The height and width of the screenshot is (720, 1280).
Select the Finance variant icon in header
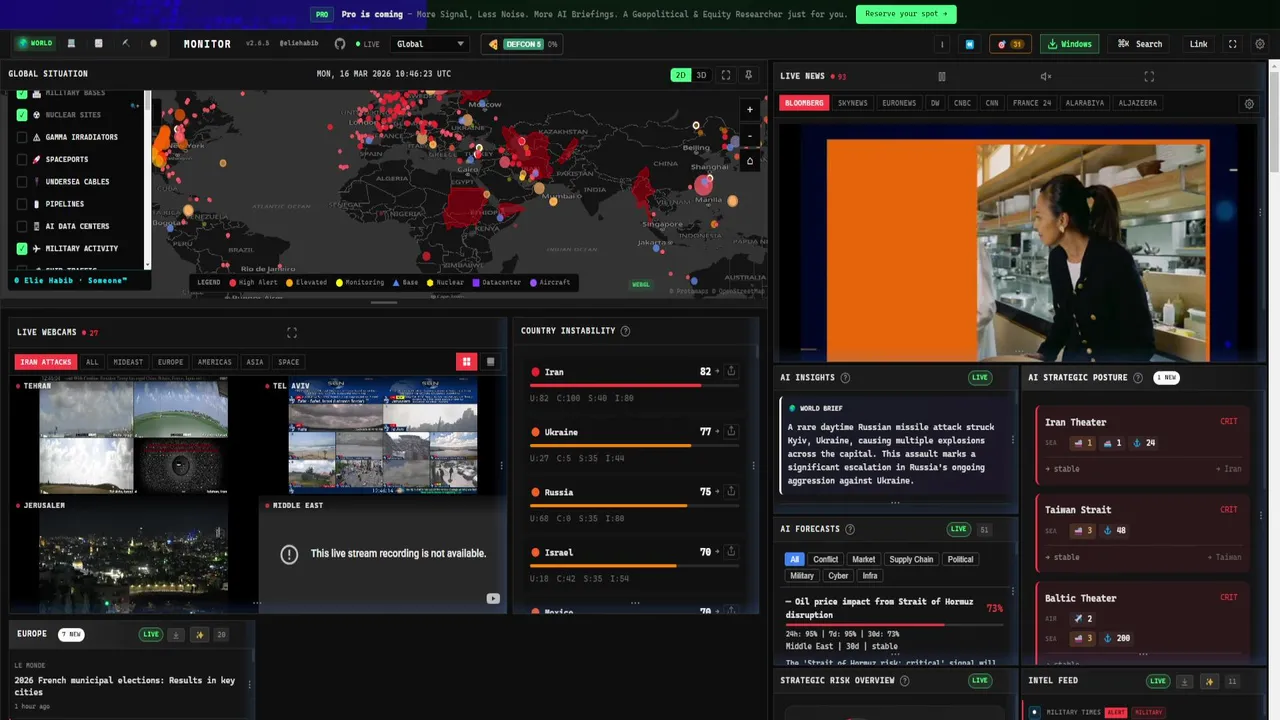(98, 43)
